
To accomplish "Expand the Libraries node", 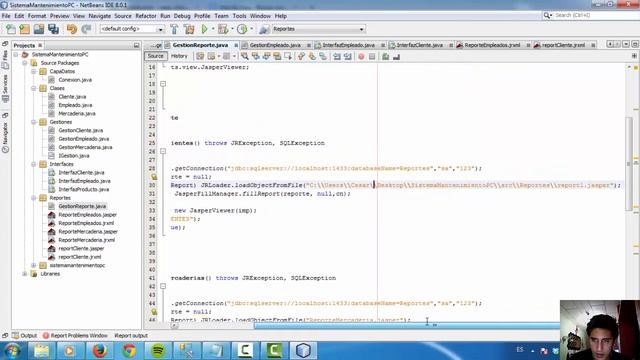I will (x=25, y=274).
